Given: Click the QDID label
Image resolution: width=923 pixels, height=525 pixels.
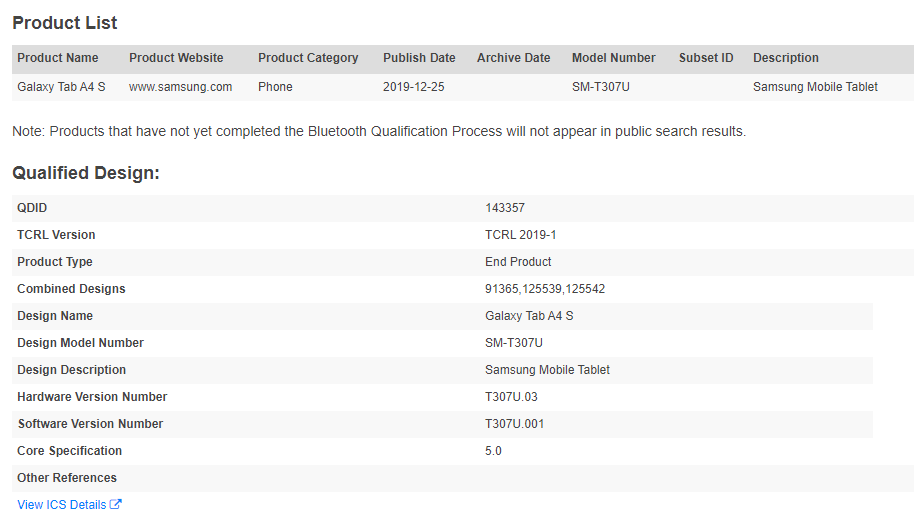Looking at the screenshot, I should (32, 208).
